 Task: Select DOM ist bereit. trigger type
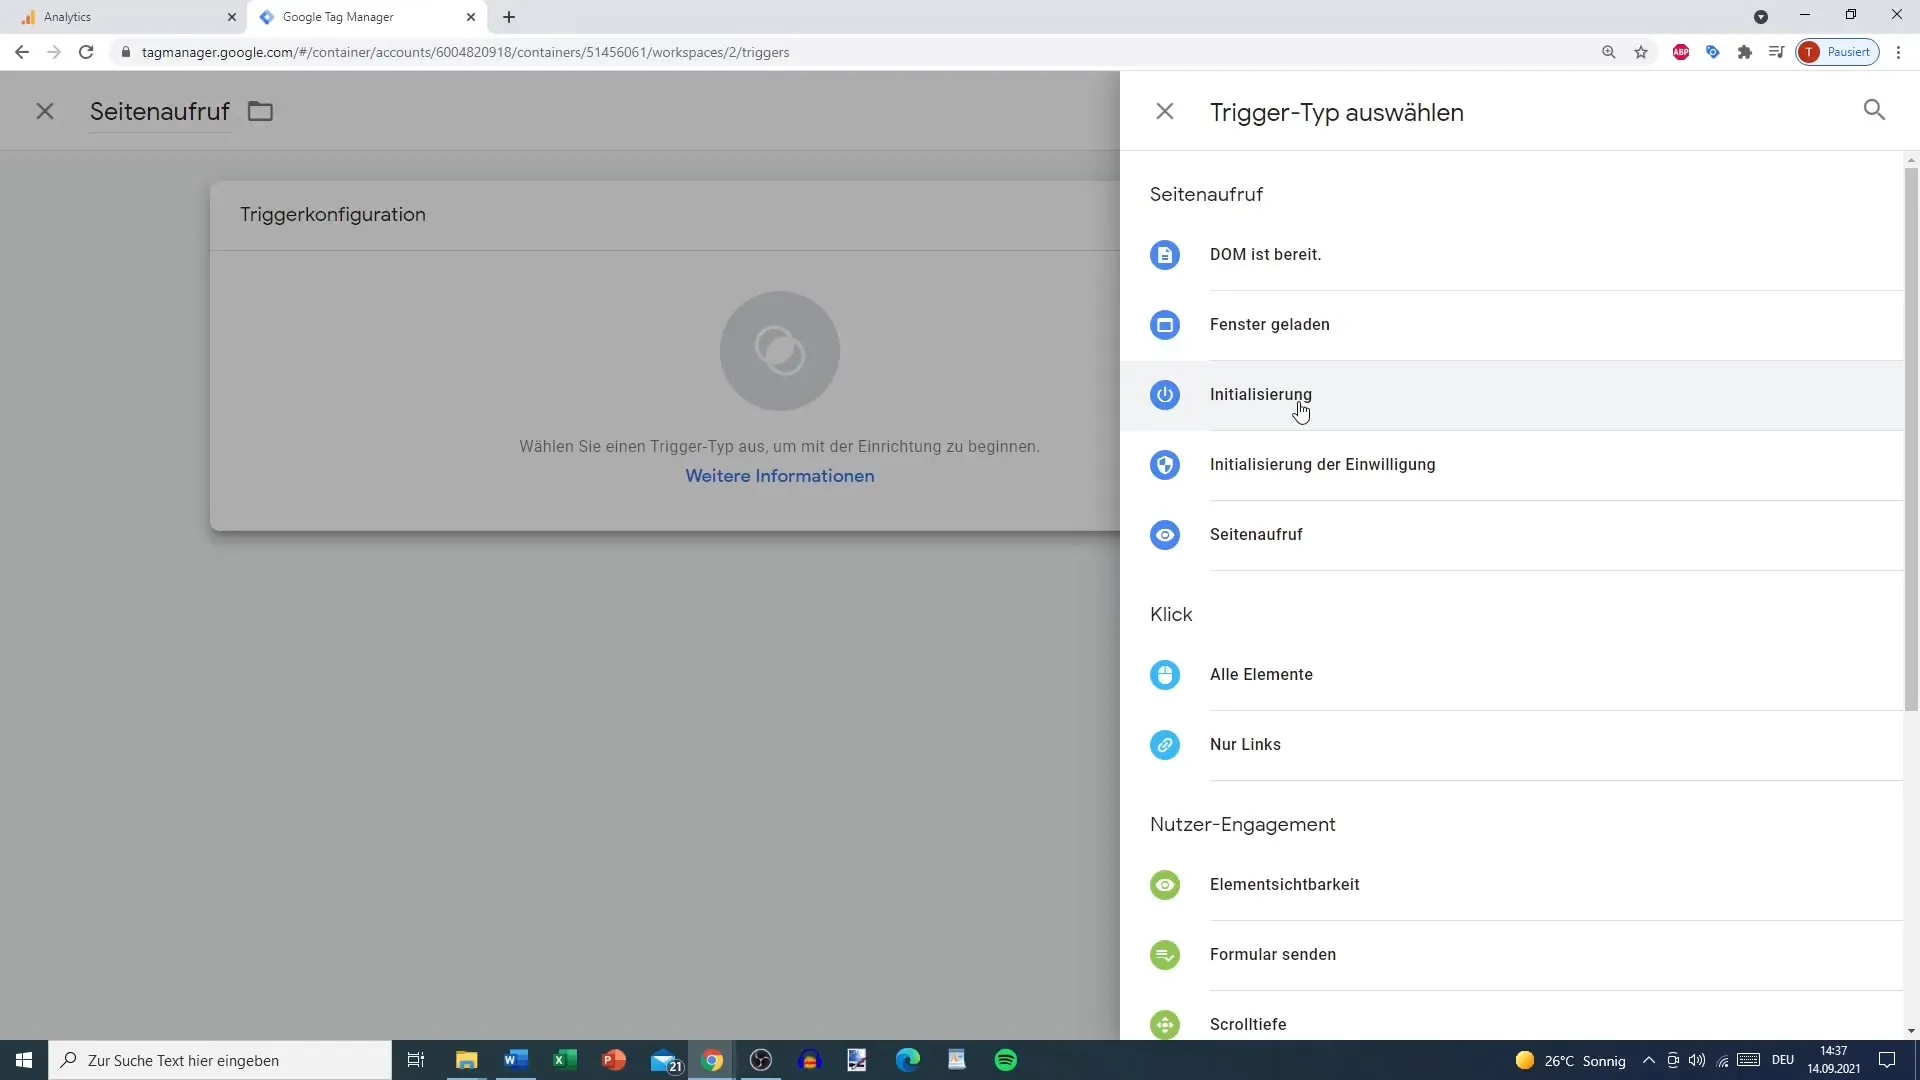pos(1511,255)
